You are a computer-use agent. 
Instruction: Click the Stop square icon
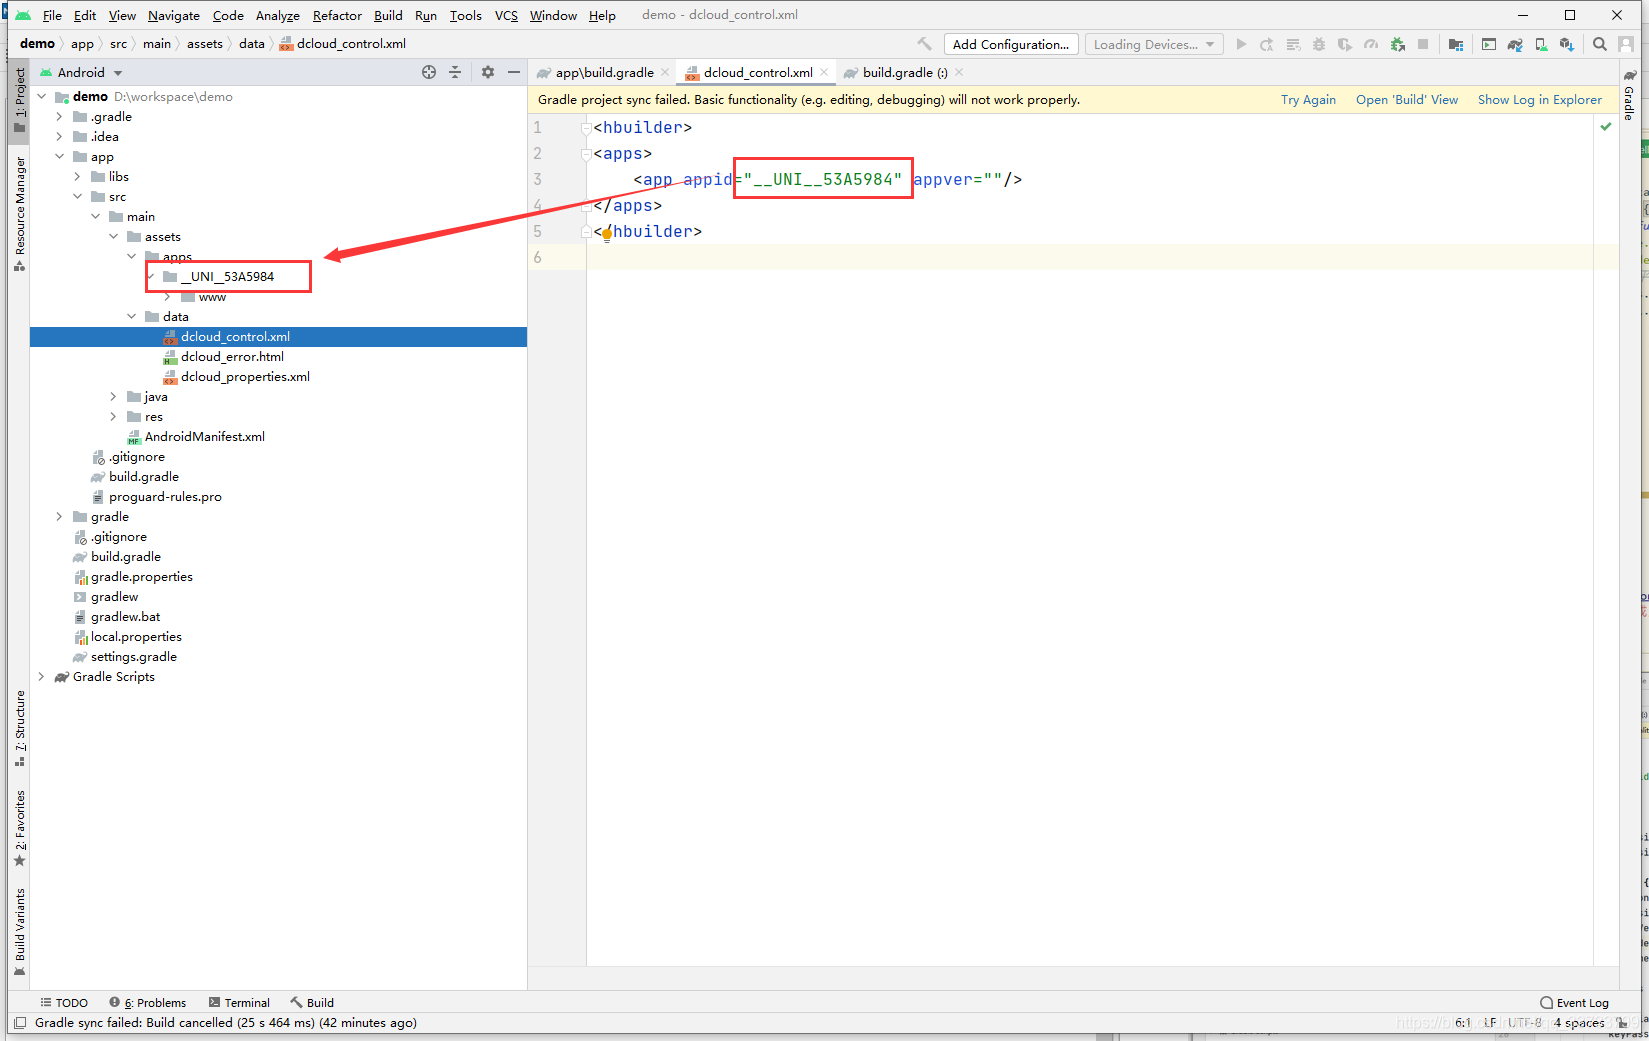[1423, 44]
